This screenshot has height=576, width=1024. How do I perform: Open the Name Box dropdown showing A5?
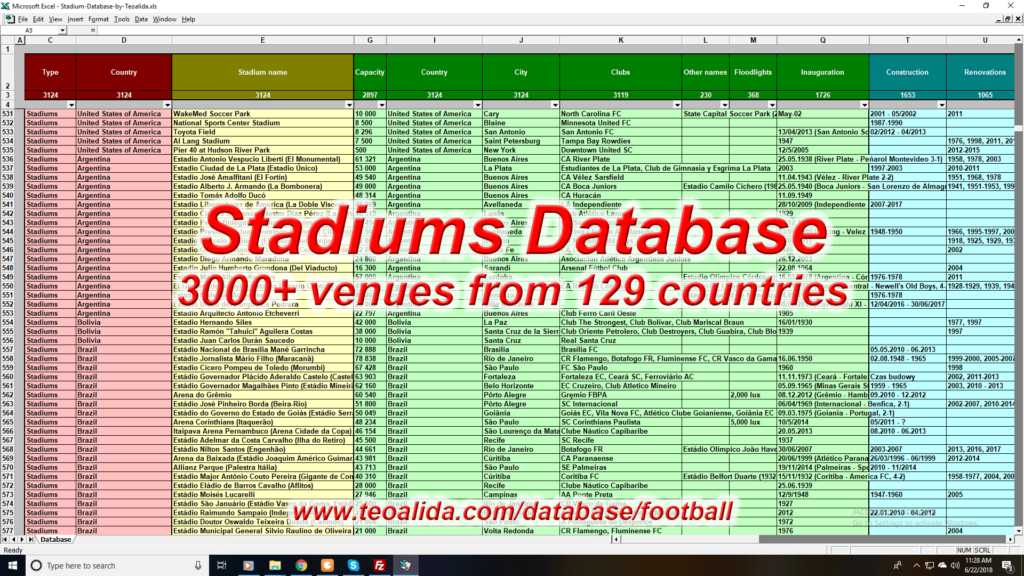click(x=62, y=30)
